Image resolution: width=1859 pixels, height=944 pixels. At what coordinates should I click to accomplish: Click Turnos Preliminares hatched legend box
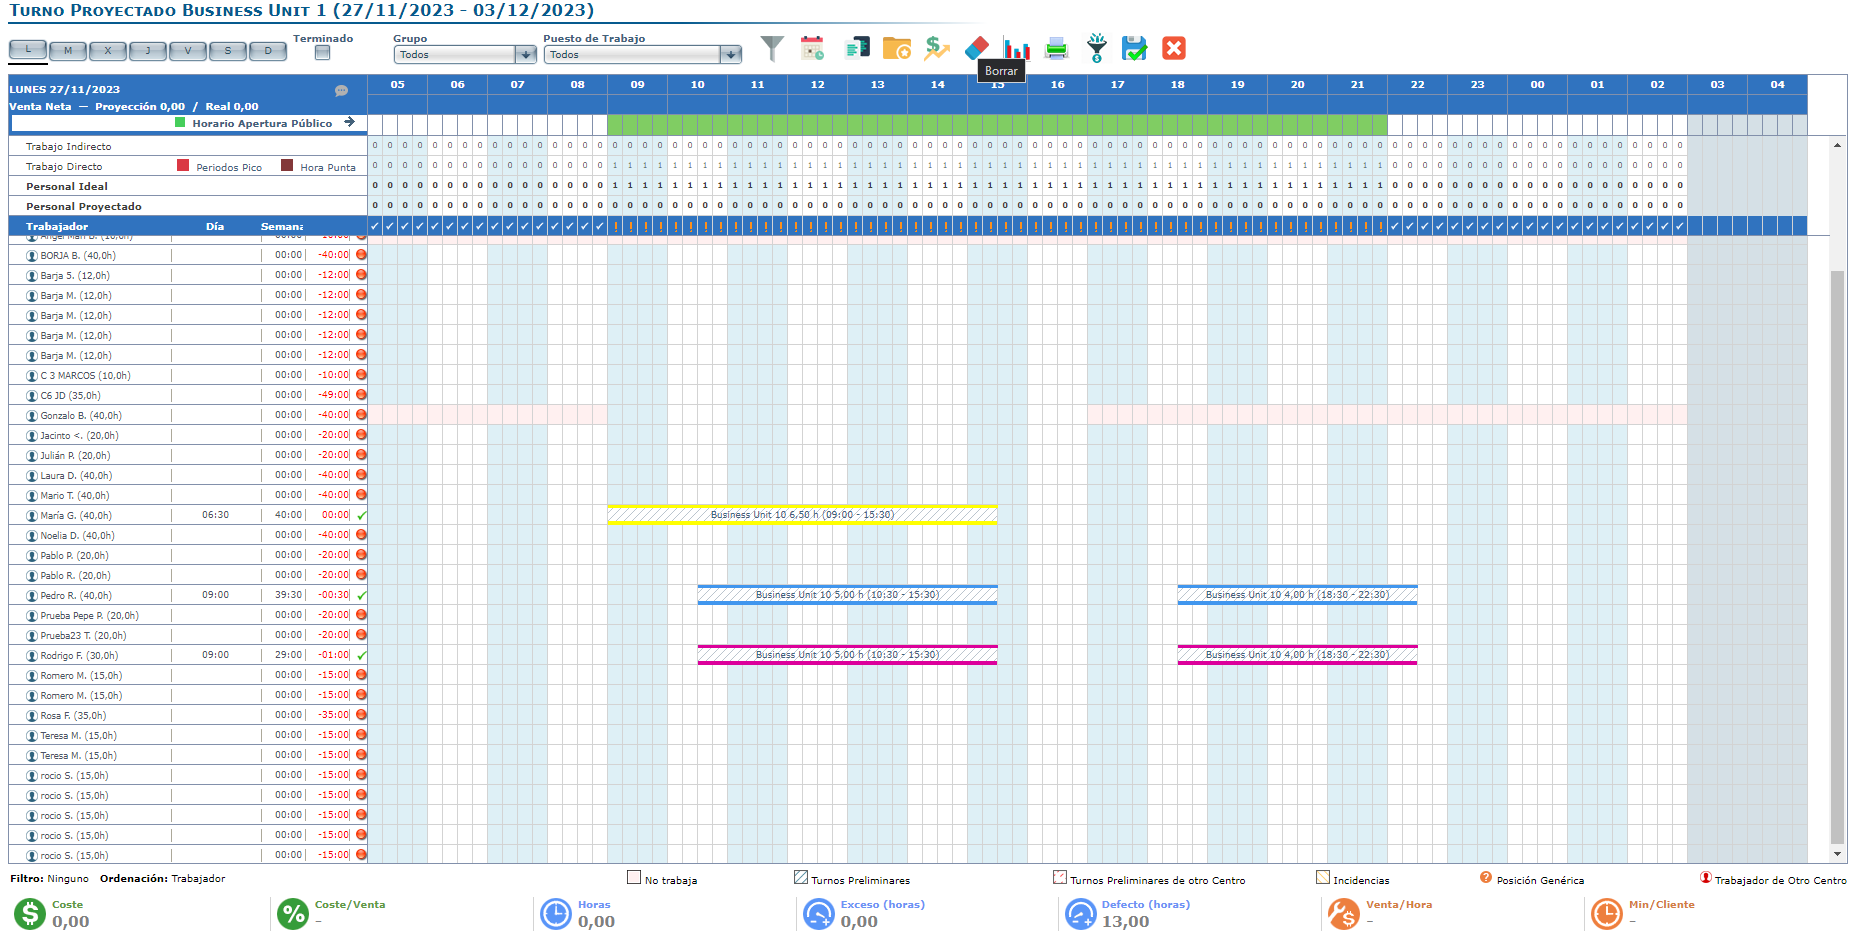pos(801,877)
